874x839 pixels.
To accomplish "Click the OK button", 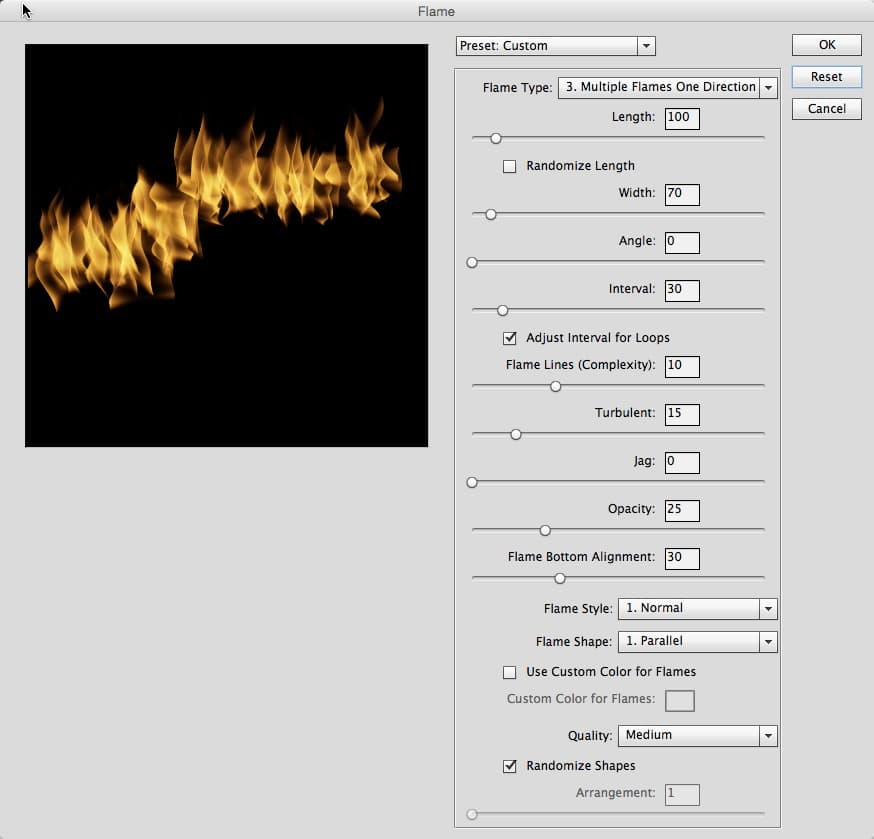I will pyautogui.click(x=827, y=45).
